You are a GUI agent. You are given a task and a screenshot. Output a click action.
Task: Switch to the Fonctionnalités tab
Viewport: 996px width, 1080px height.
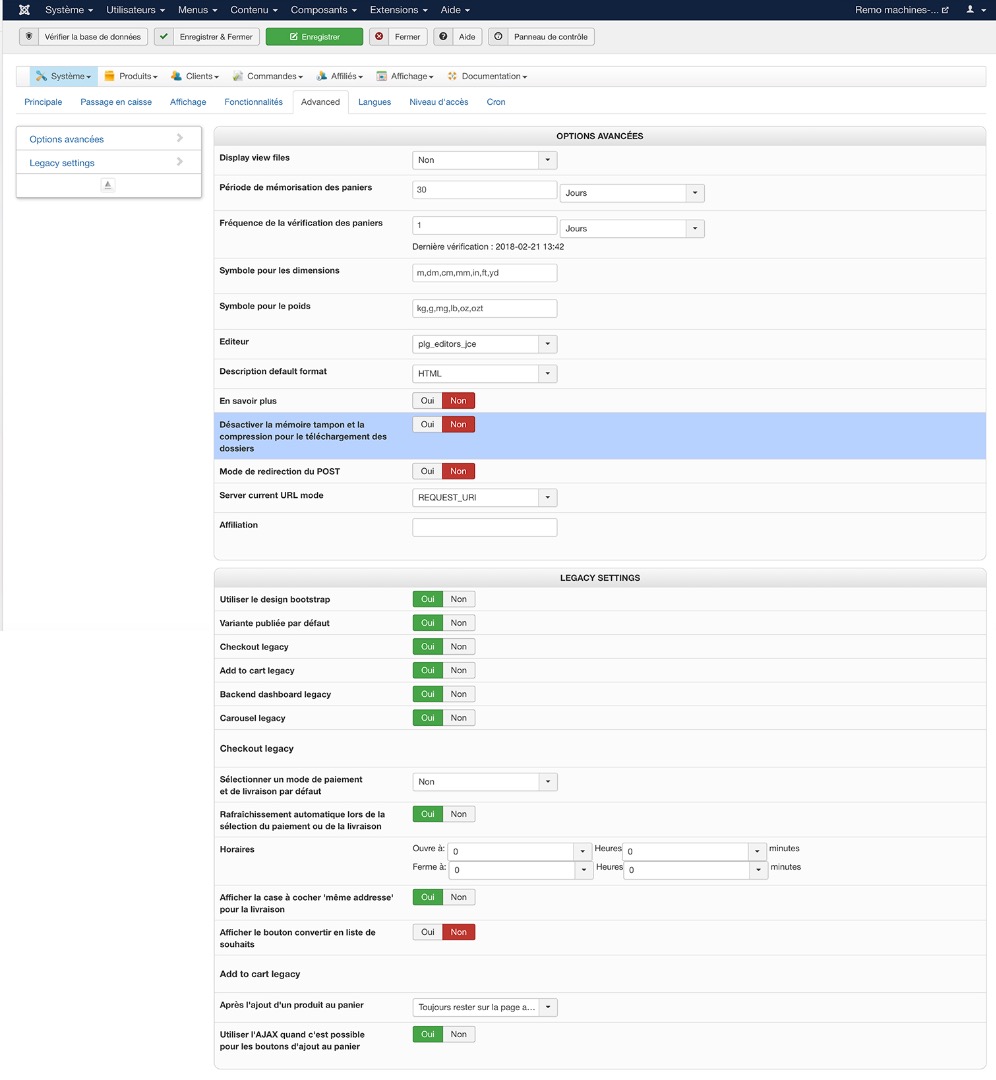(x=253, y=102)
